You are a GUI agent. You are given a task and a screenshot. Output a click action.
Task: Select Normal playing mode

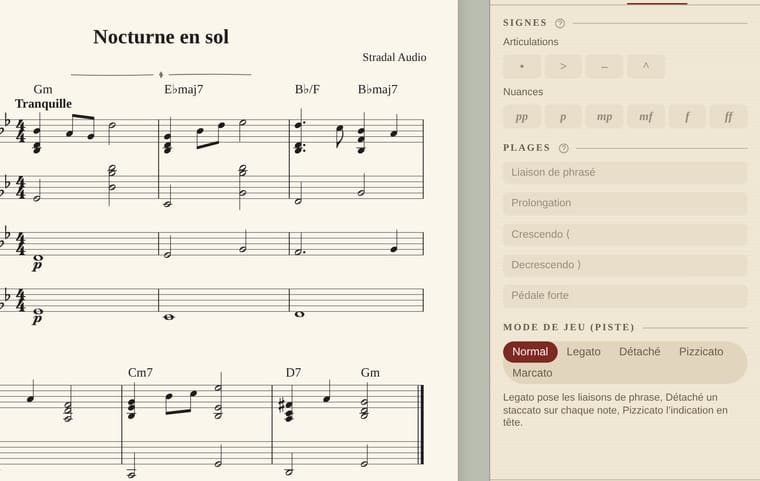click(530, 352)
